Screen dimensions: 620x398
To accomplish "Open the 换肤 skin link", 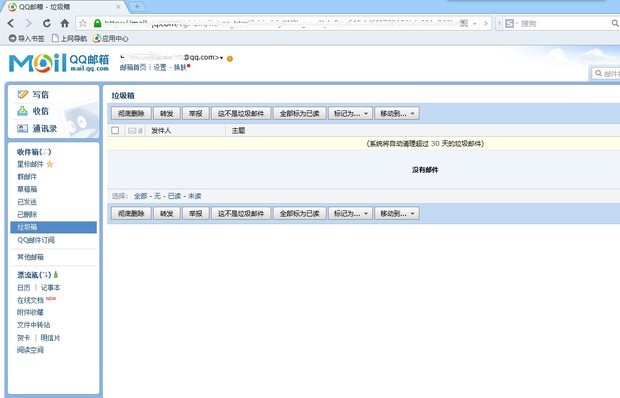I will pos(180,68).
